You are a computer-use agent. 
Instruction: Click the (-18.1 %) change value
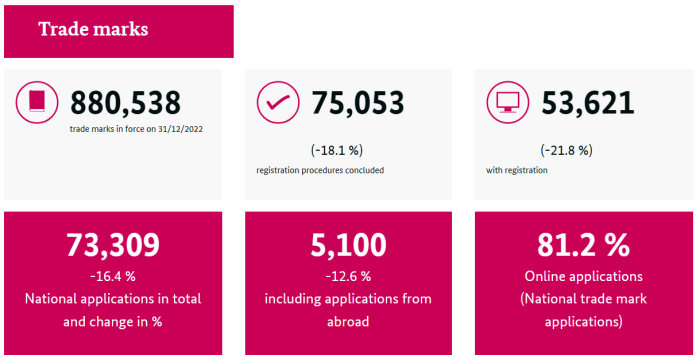pos(337,150)
